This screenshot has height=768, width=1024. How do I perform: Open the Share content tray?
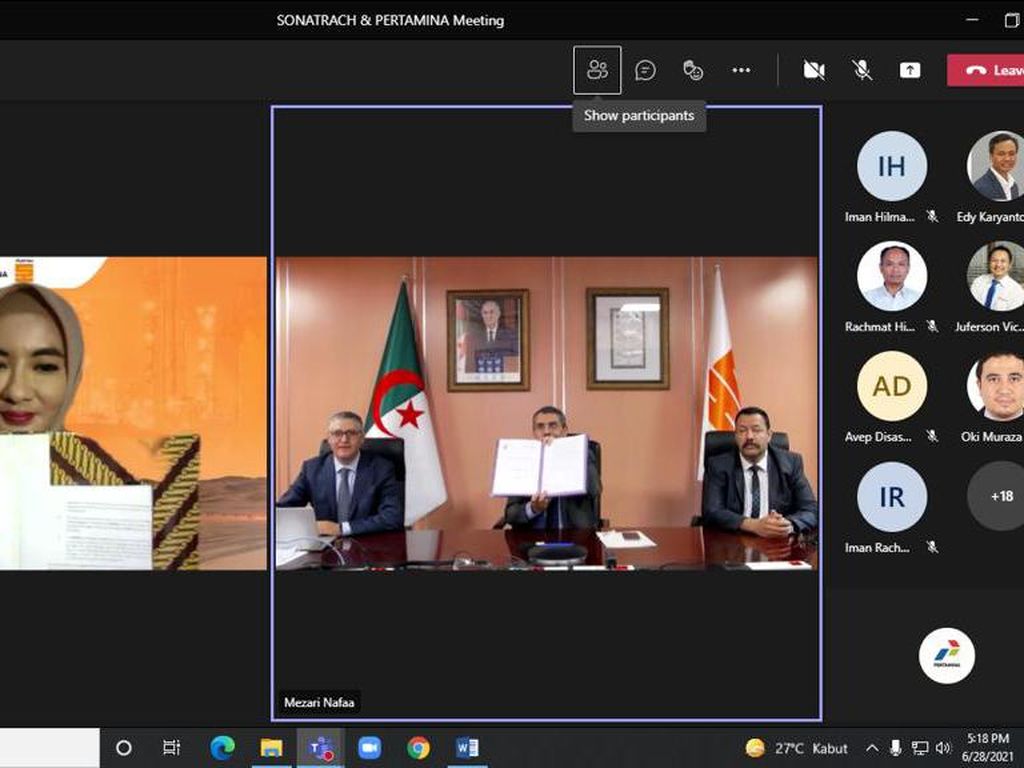pyautogui.click(x=910, y=70)
